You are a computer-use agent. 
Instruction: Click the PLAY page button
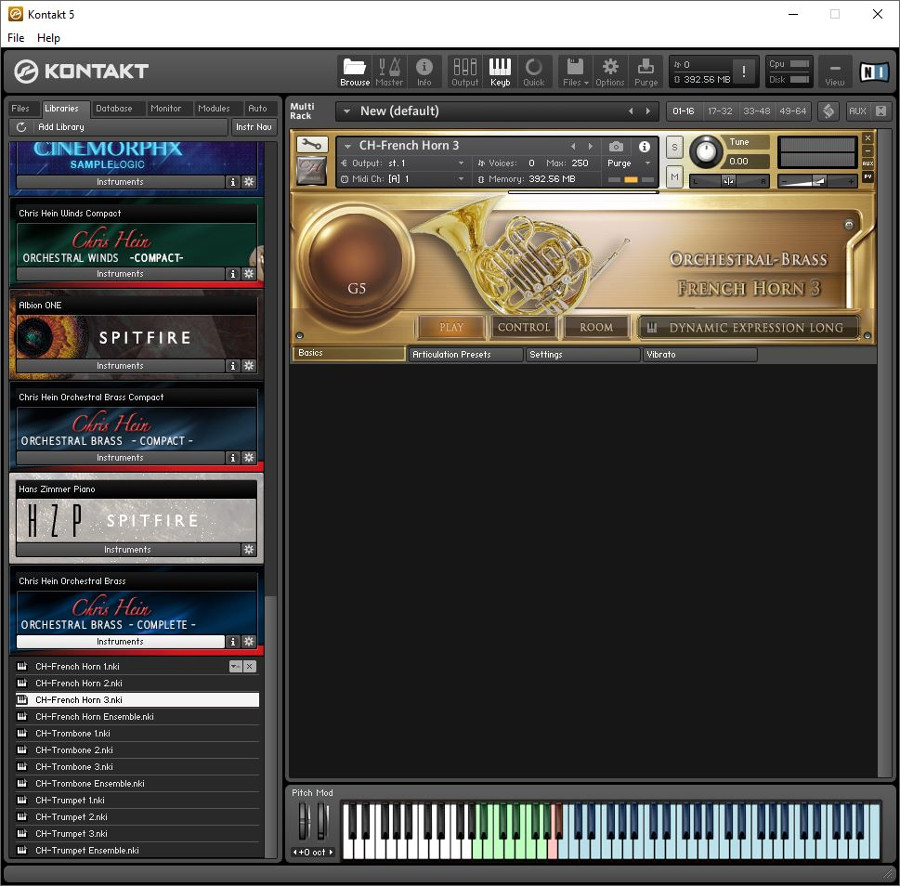click(x=451, y=327)
